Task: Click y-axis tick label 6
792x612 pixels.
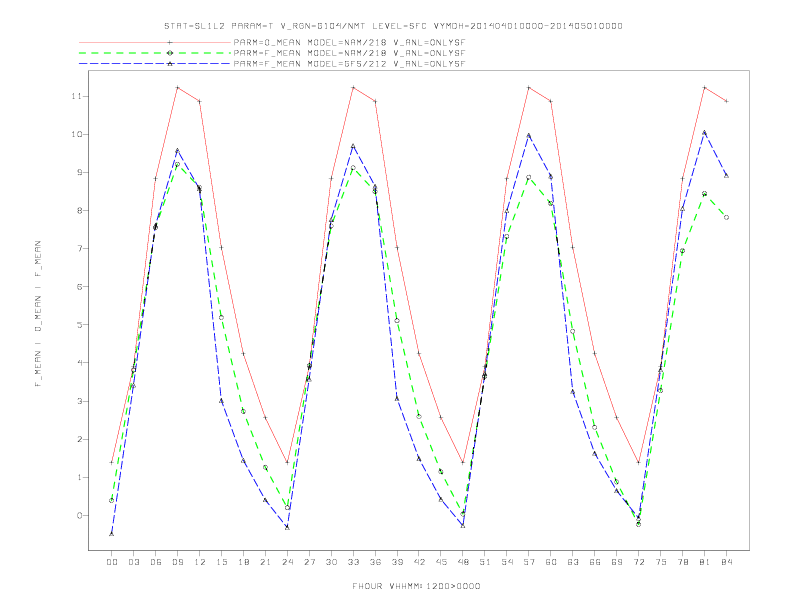Action: (x=80, y=286)
